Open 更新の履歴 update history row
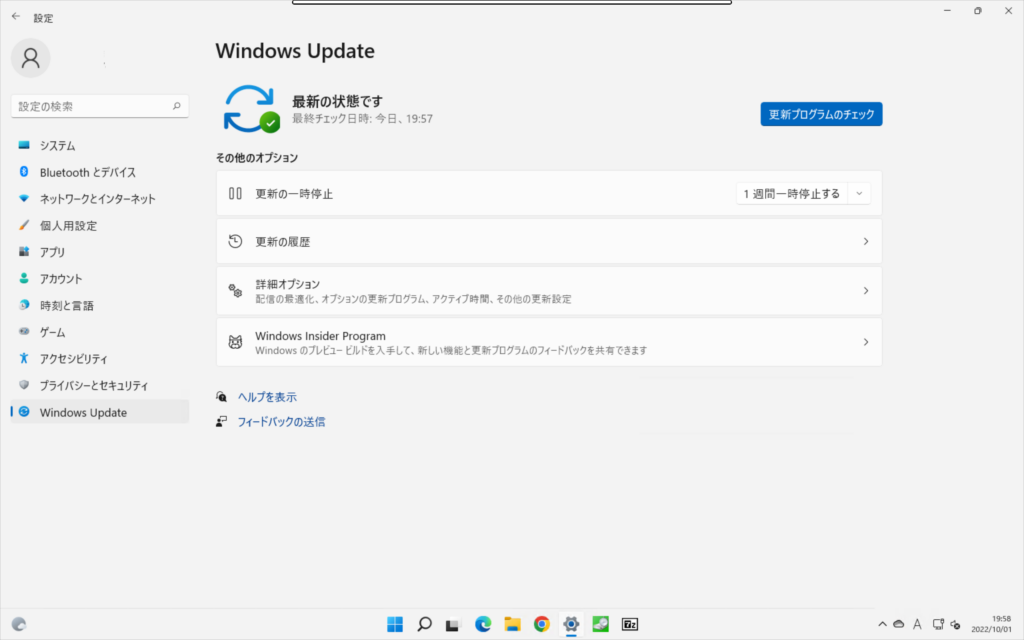 point(549,242)
